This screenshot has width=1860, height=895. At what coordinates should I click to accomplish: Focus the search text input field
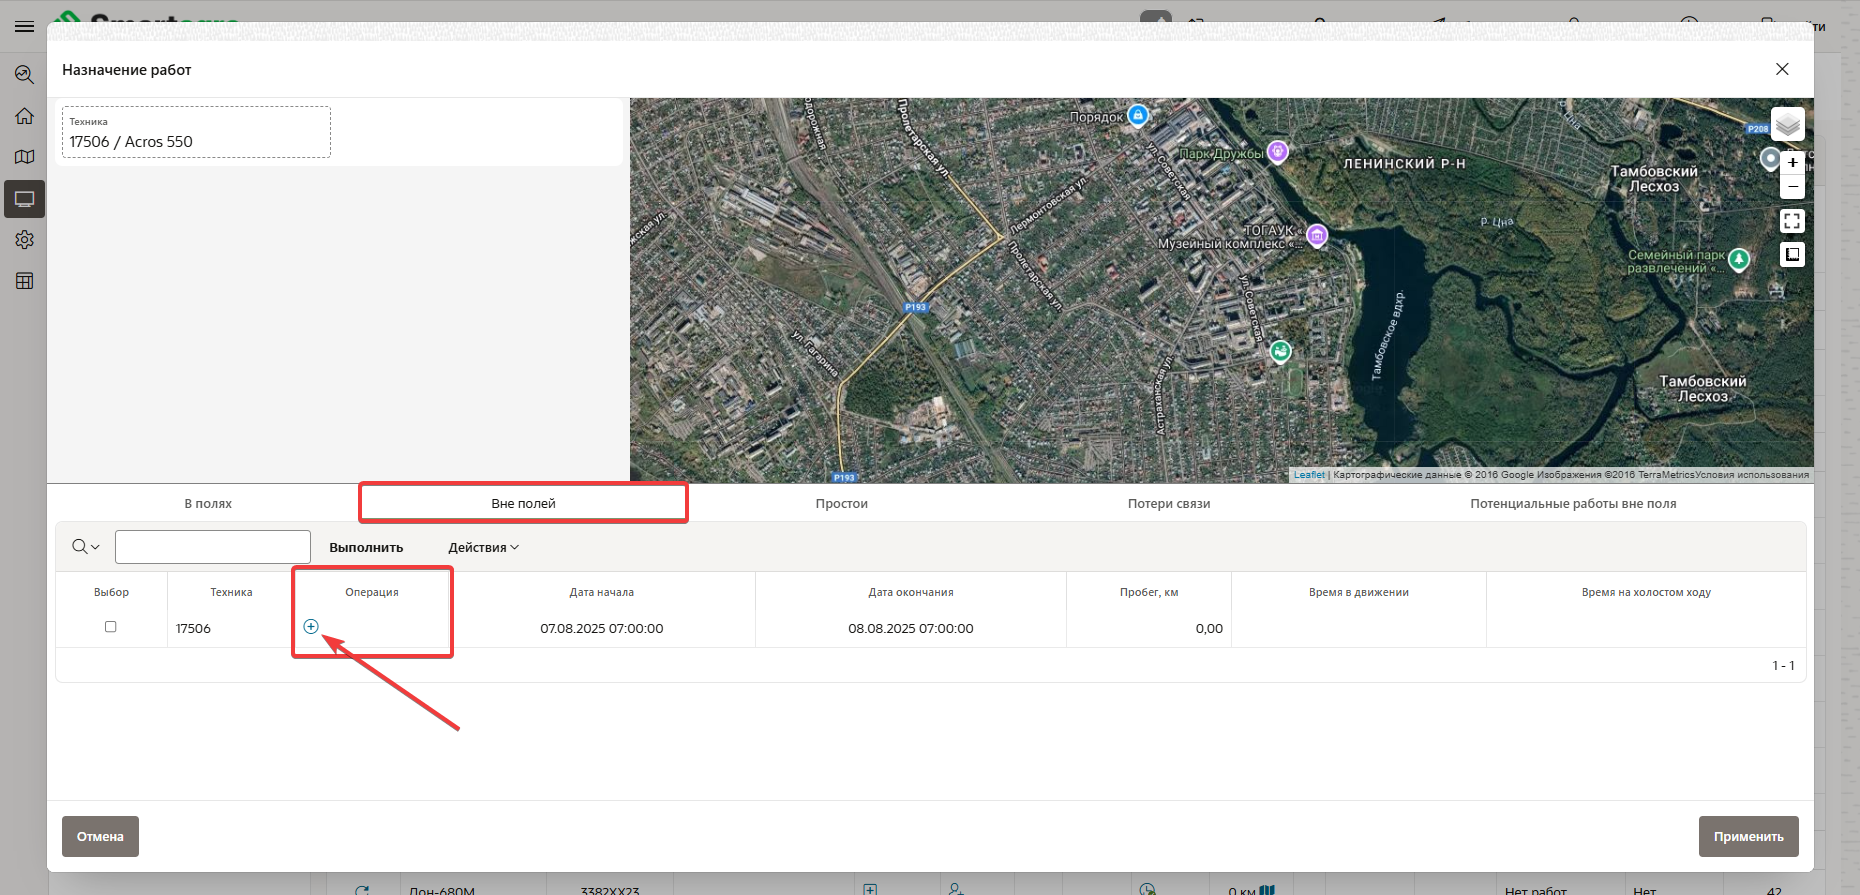(x=213, y=547)
